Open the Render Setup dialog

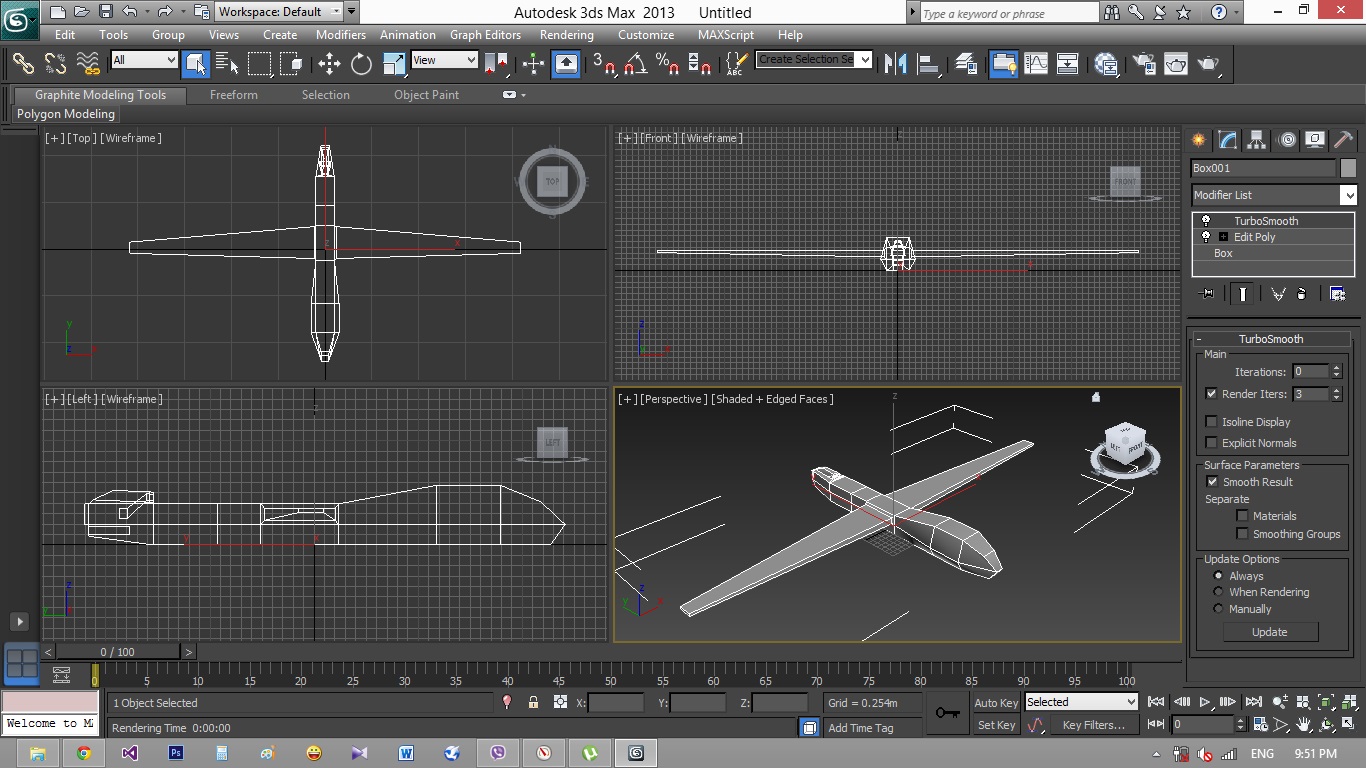pos(1143,63)
